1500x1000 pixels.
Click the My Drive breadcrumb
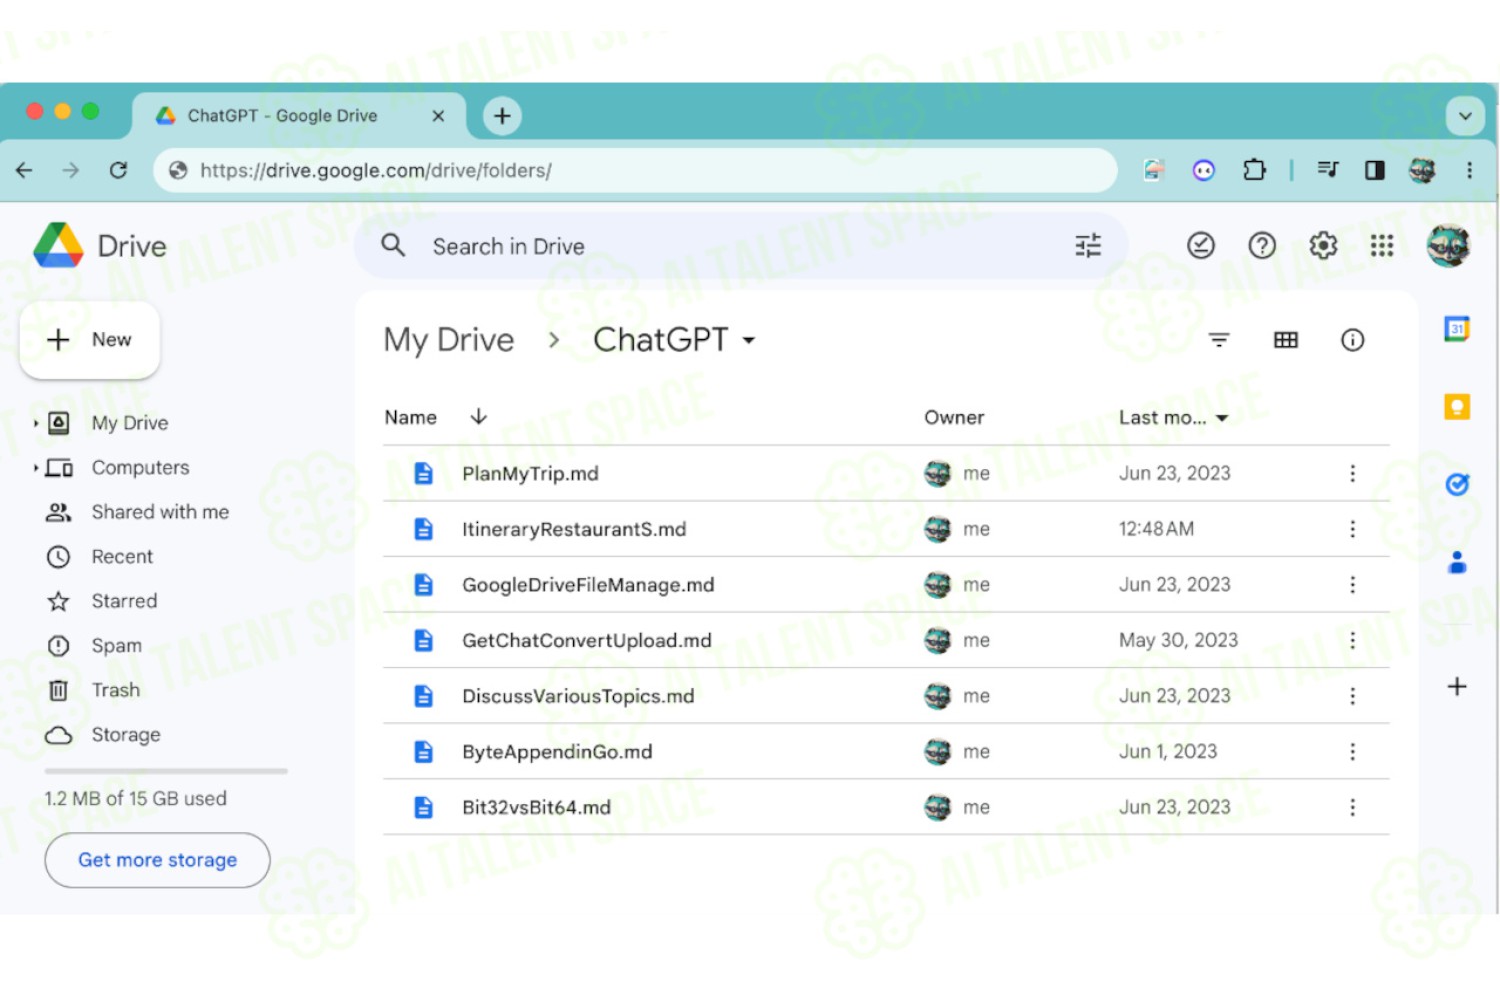449,340
